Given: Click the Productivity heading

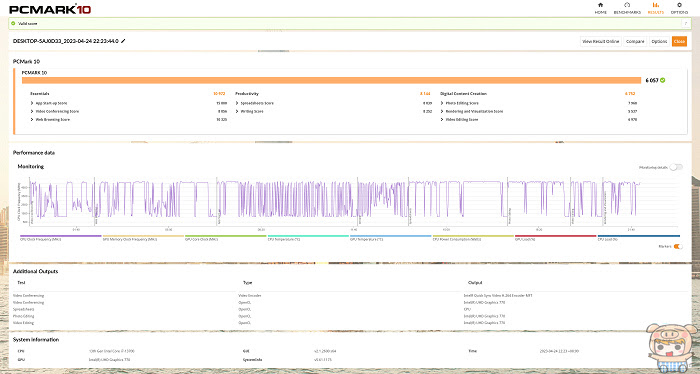Looking at the screenshot, I should pyautogui.click(x=247, y=94).
